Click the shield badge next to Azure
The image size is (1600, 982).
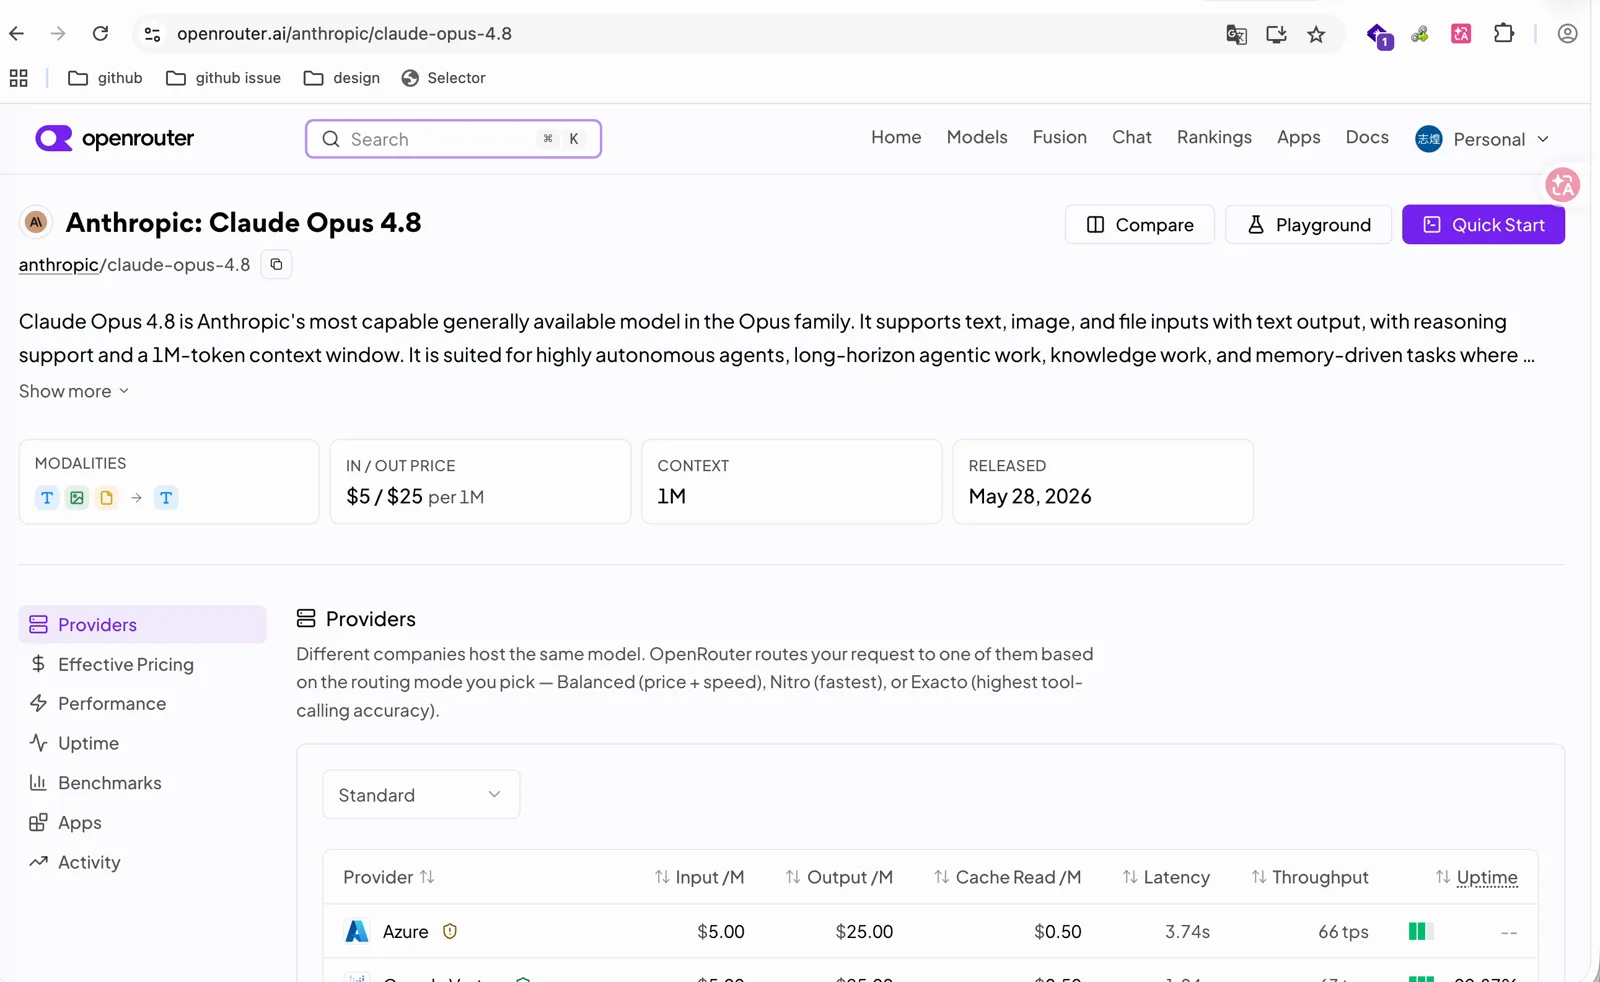(x=450, y=931)
